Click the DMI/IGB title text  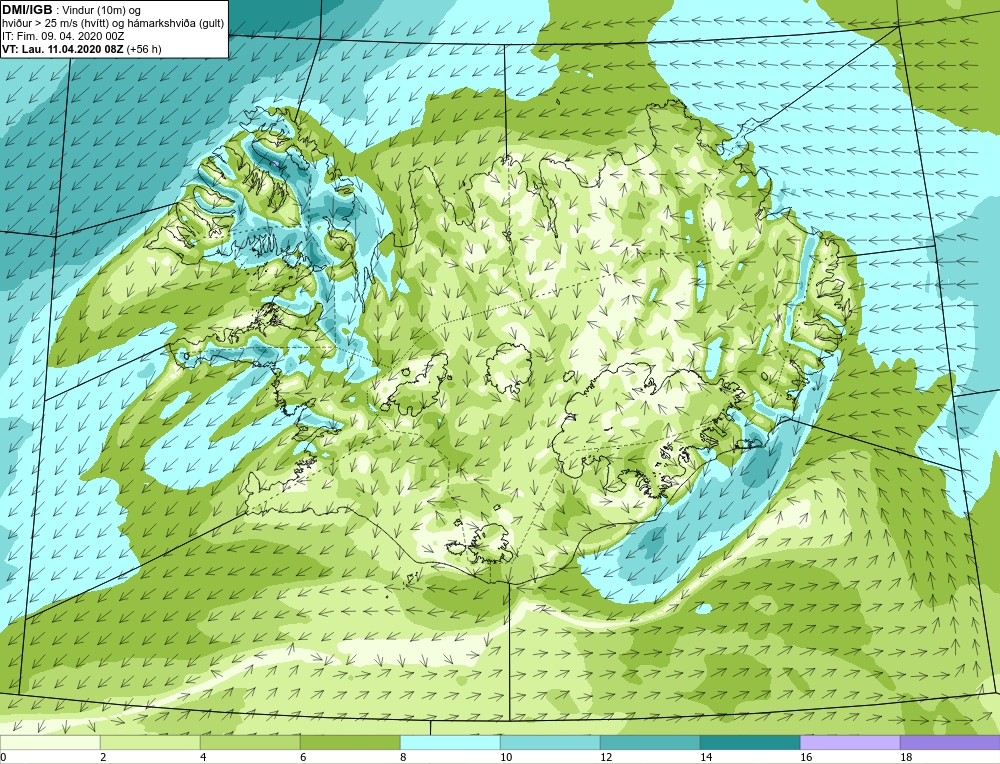pos(27,10)
